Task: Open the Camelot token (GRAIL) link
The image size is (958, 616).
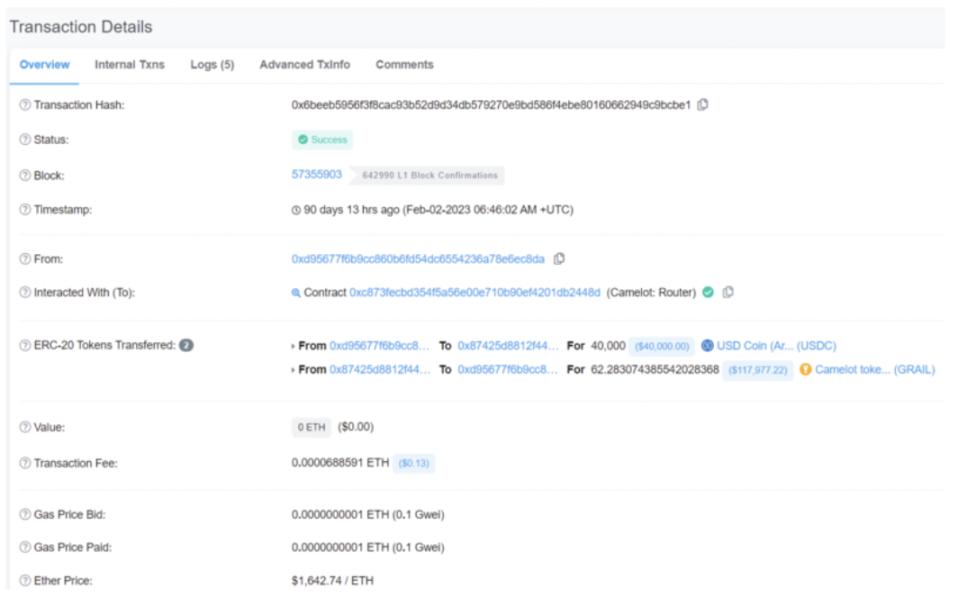Action: click(x=875, y=370)
